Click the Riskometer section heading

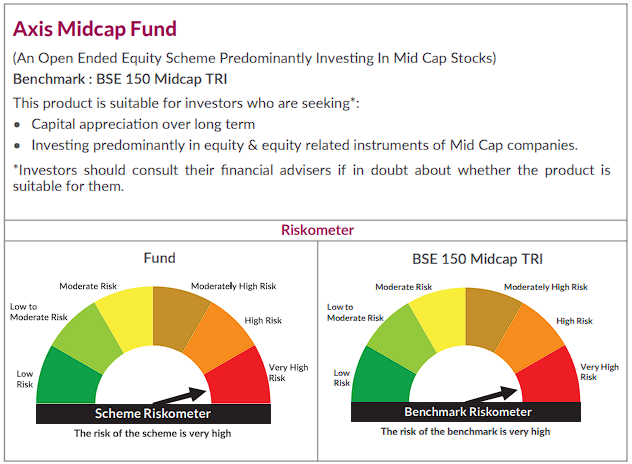[316, 230]
